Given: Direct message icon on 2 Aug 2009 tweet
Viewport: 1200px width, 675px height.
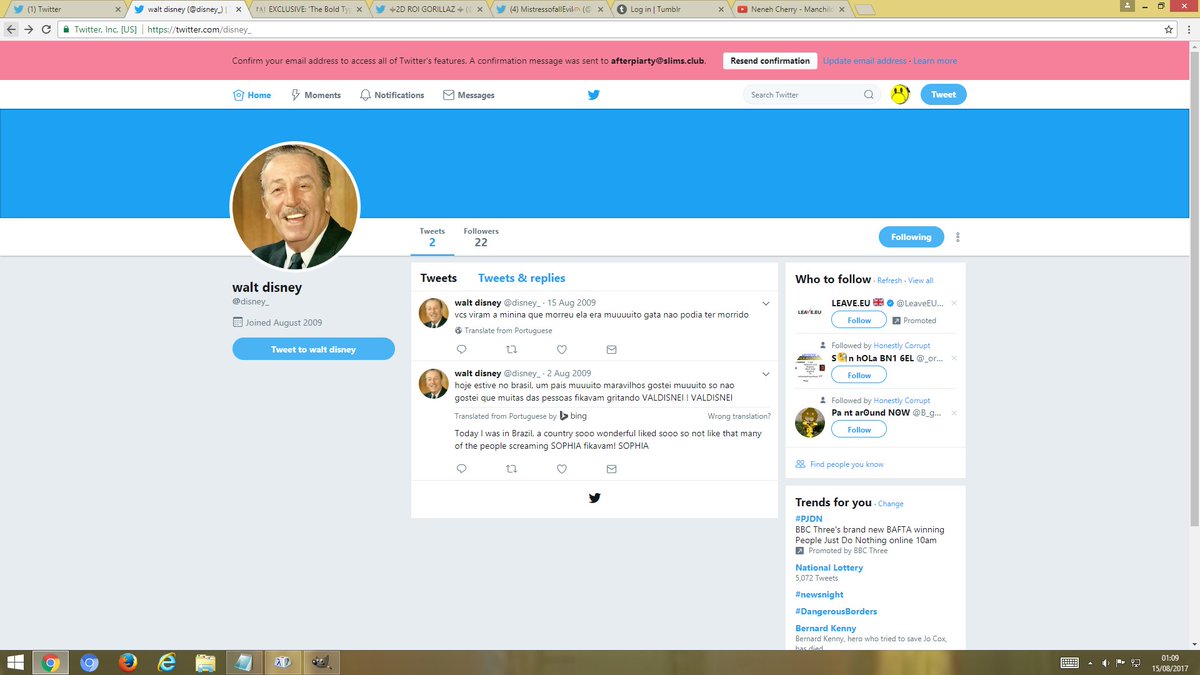Looking at the screenshot, I should 611,469.
